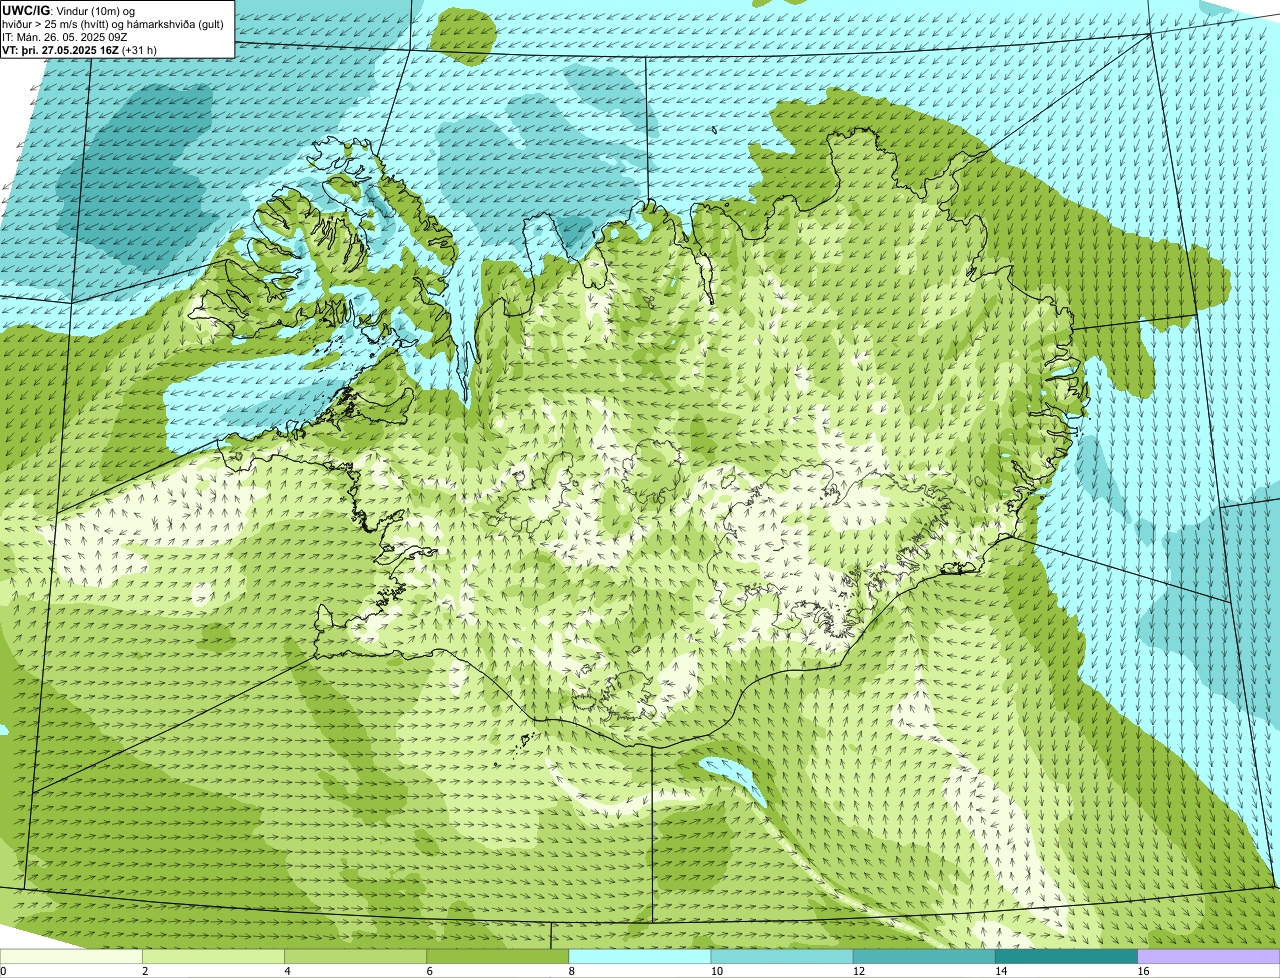Click the 6–8 m/s olive green legend swatch
The width and height of the screenshot is (1280, 978).
click(x=497, y=956)
